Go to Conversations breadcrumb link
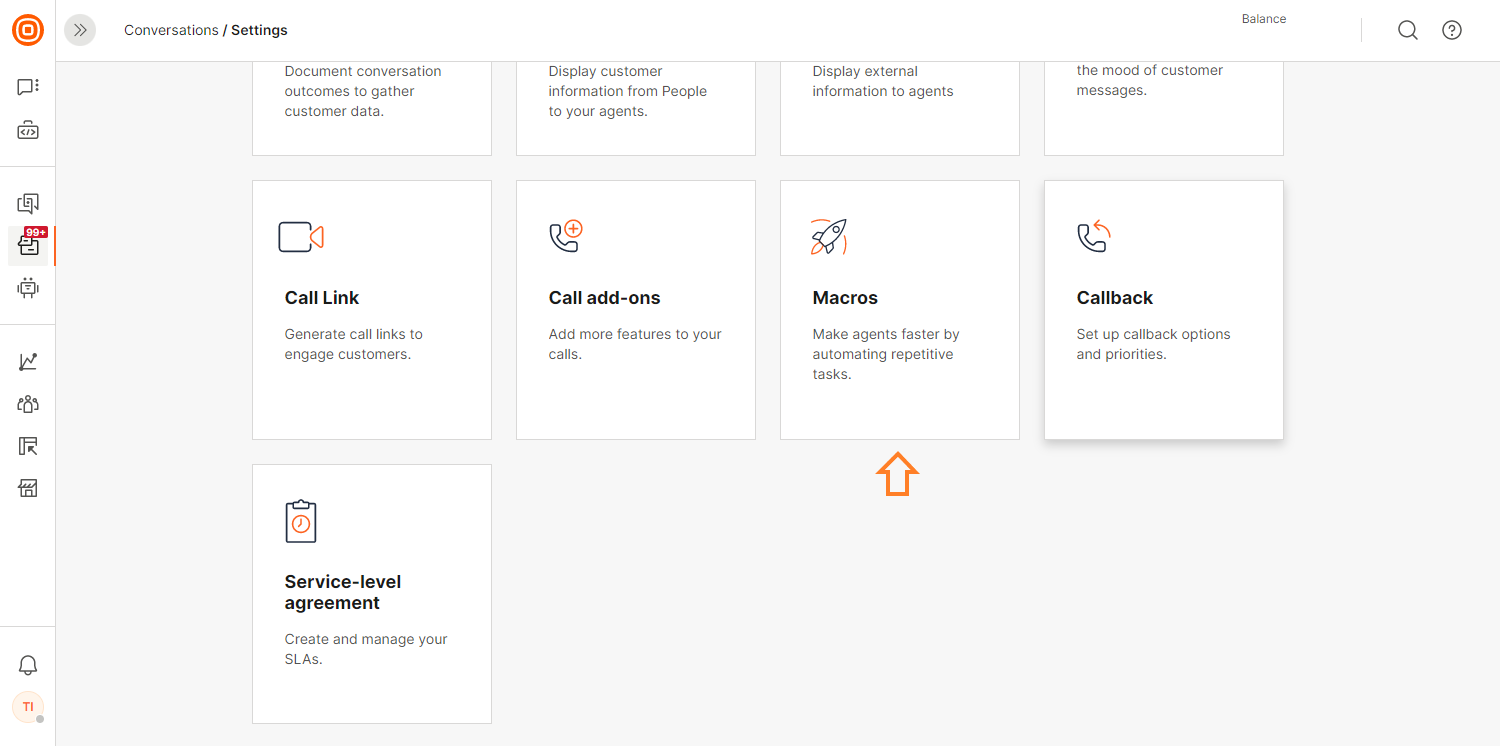1500x746 pixels. coord(171,30)
